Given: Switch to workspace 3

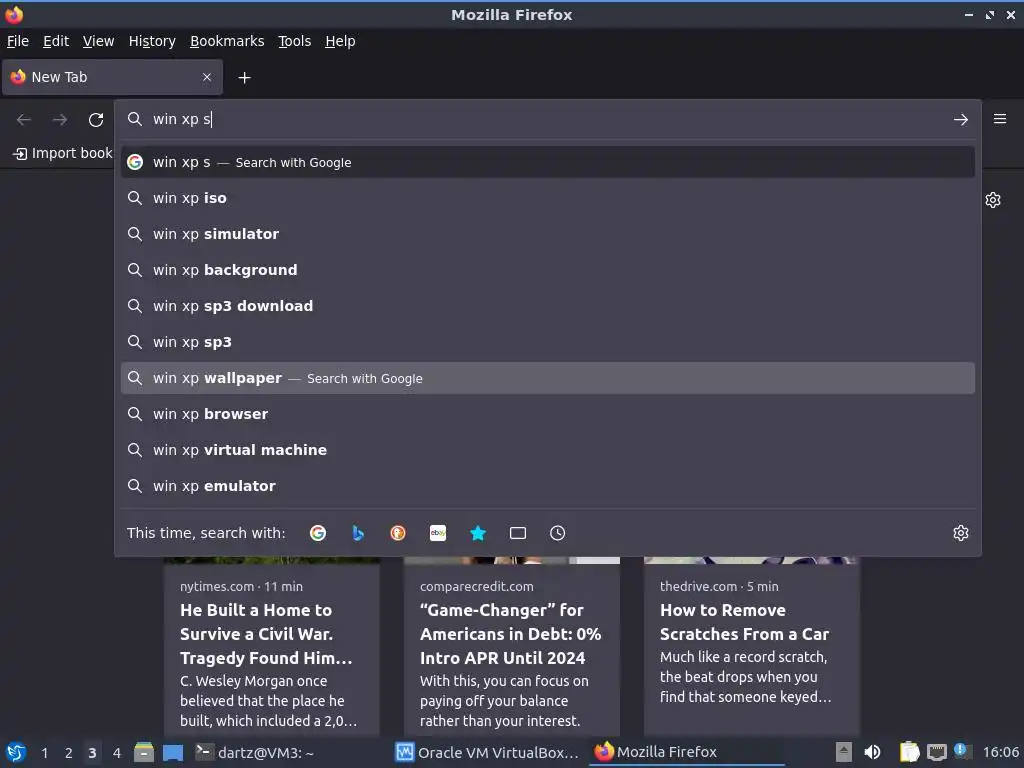Looking at the screenshot, I should point(92,753).
